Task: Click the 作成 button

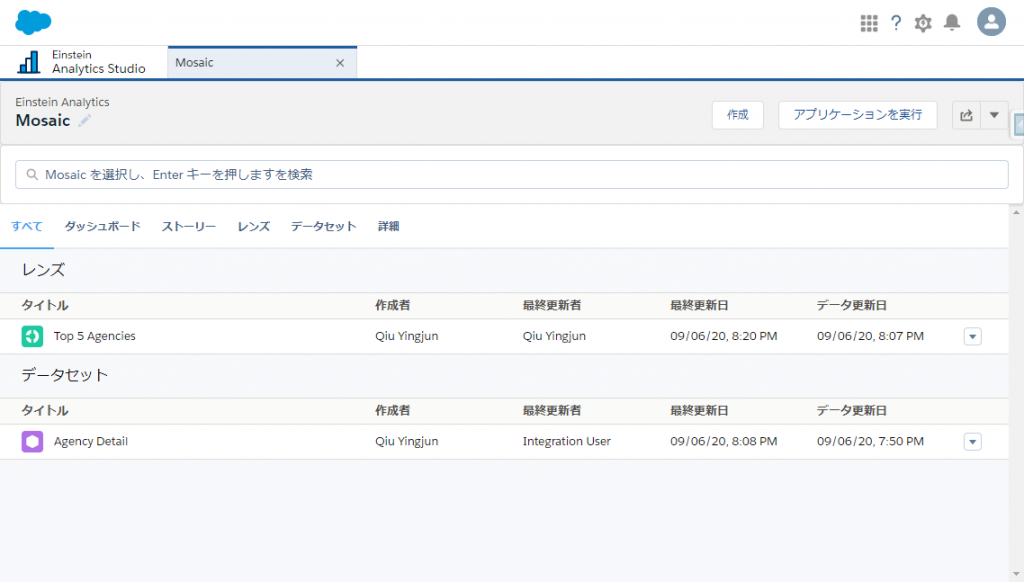Action: click(x=737, y=115)
